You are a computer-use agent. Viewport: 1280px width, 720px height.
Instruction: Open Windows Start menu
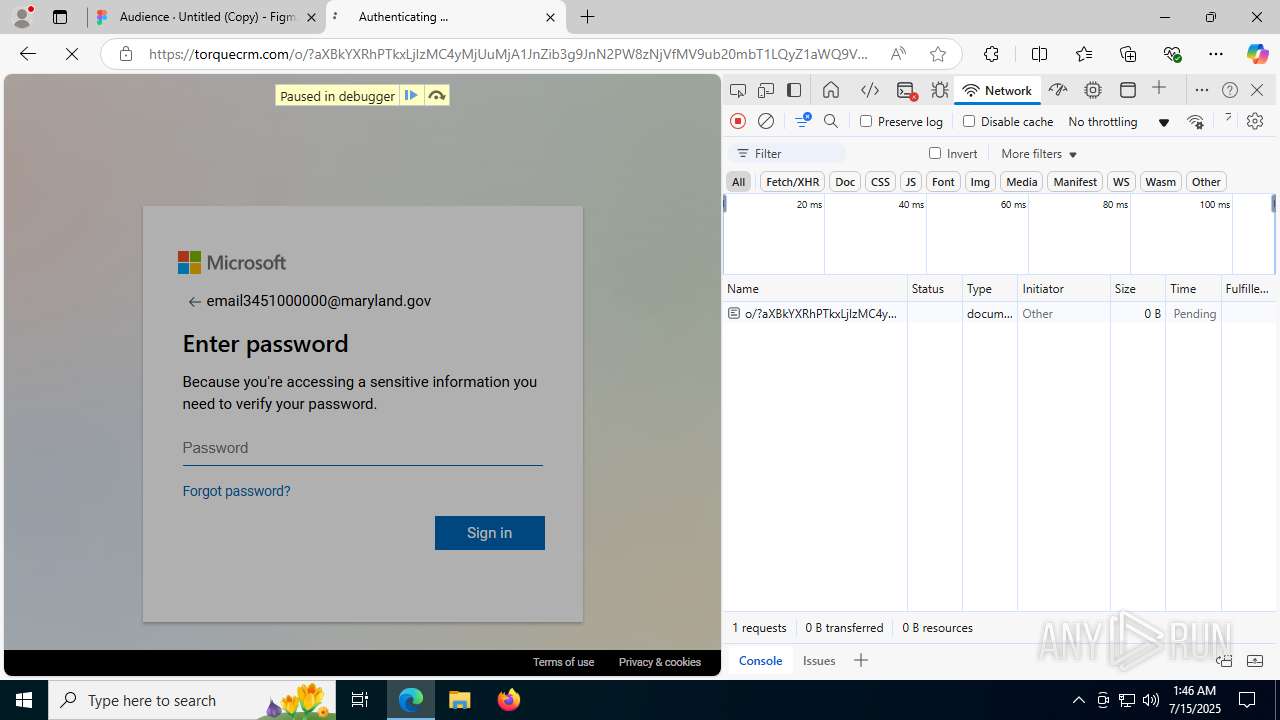pyautogui.click(x=24, y=700)
